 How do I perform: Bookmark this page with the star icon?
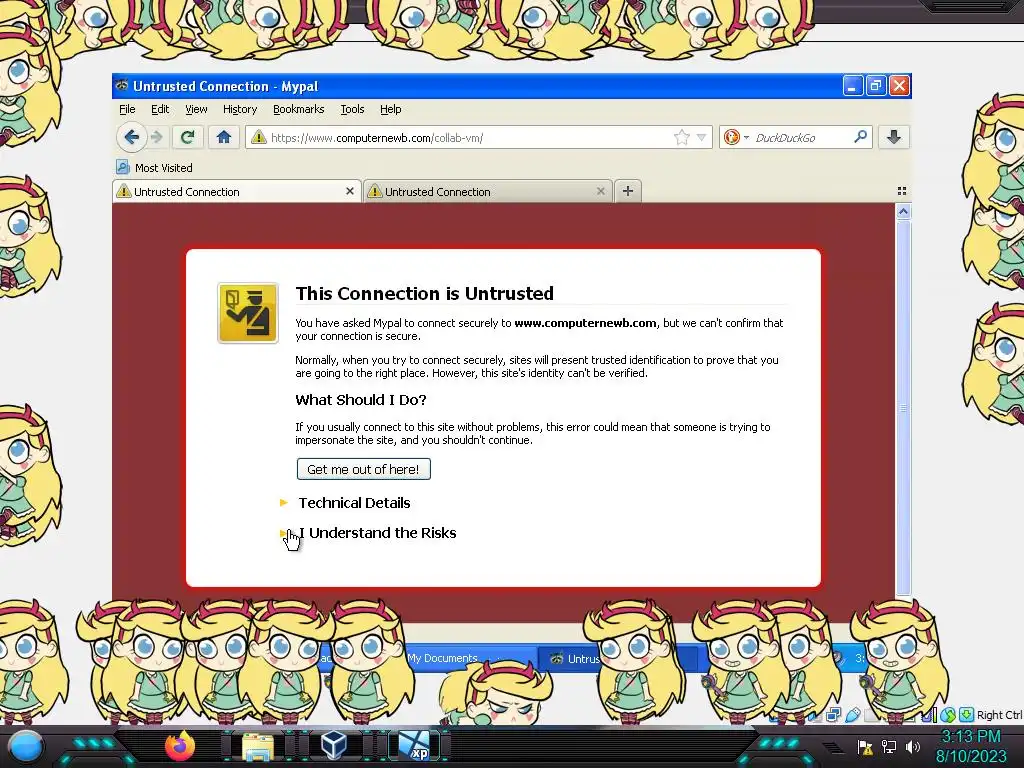pyautogui.click(x=681, y=137)
